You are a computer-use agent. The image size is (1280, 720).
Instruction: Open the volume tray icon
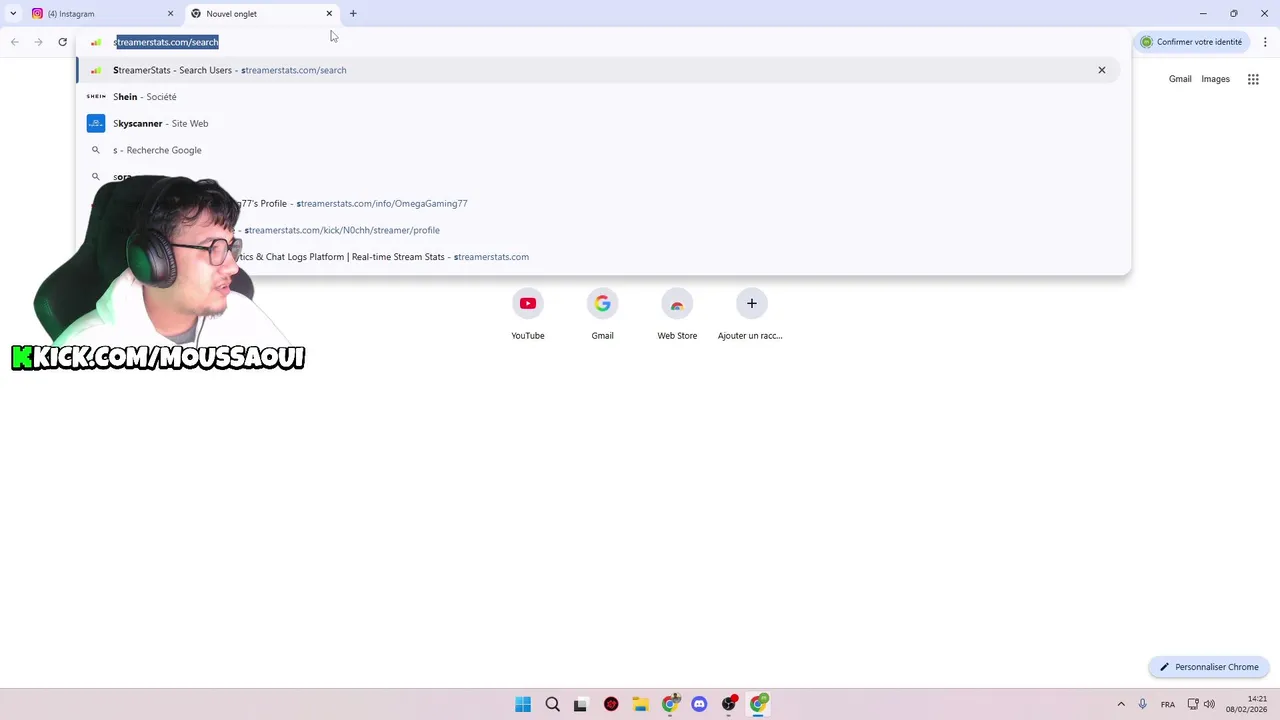[1209, 704]
